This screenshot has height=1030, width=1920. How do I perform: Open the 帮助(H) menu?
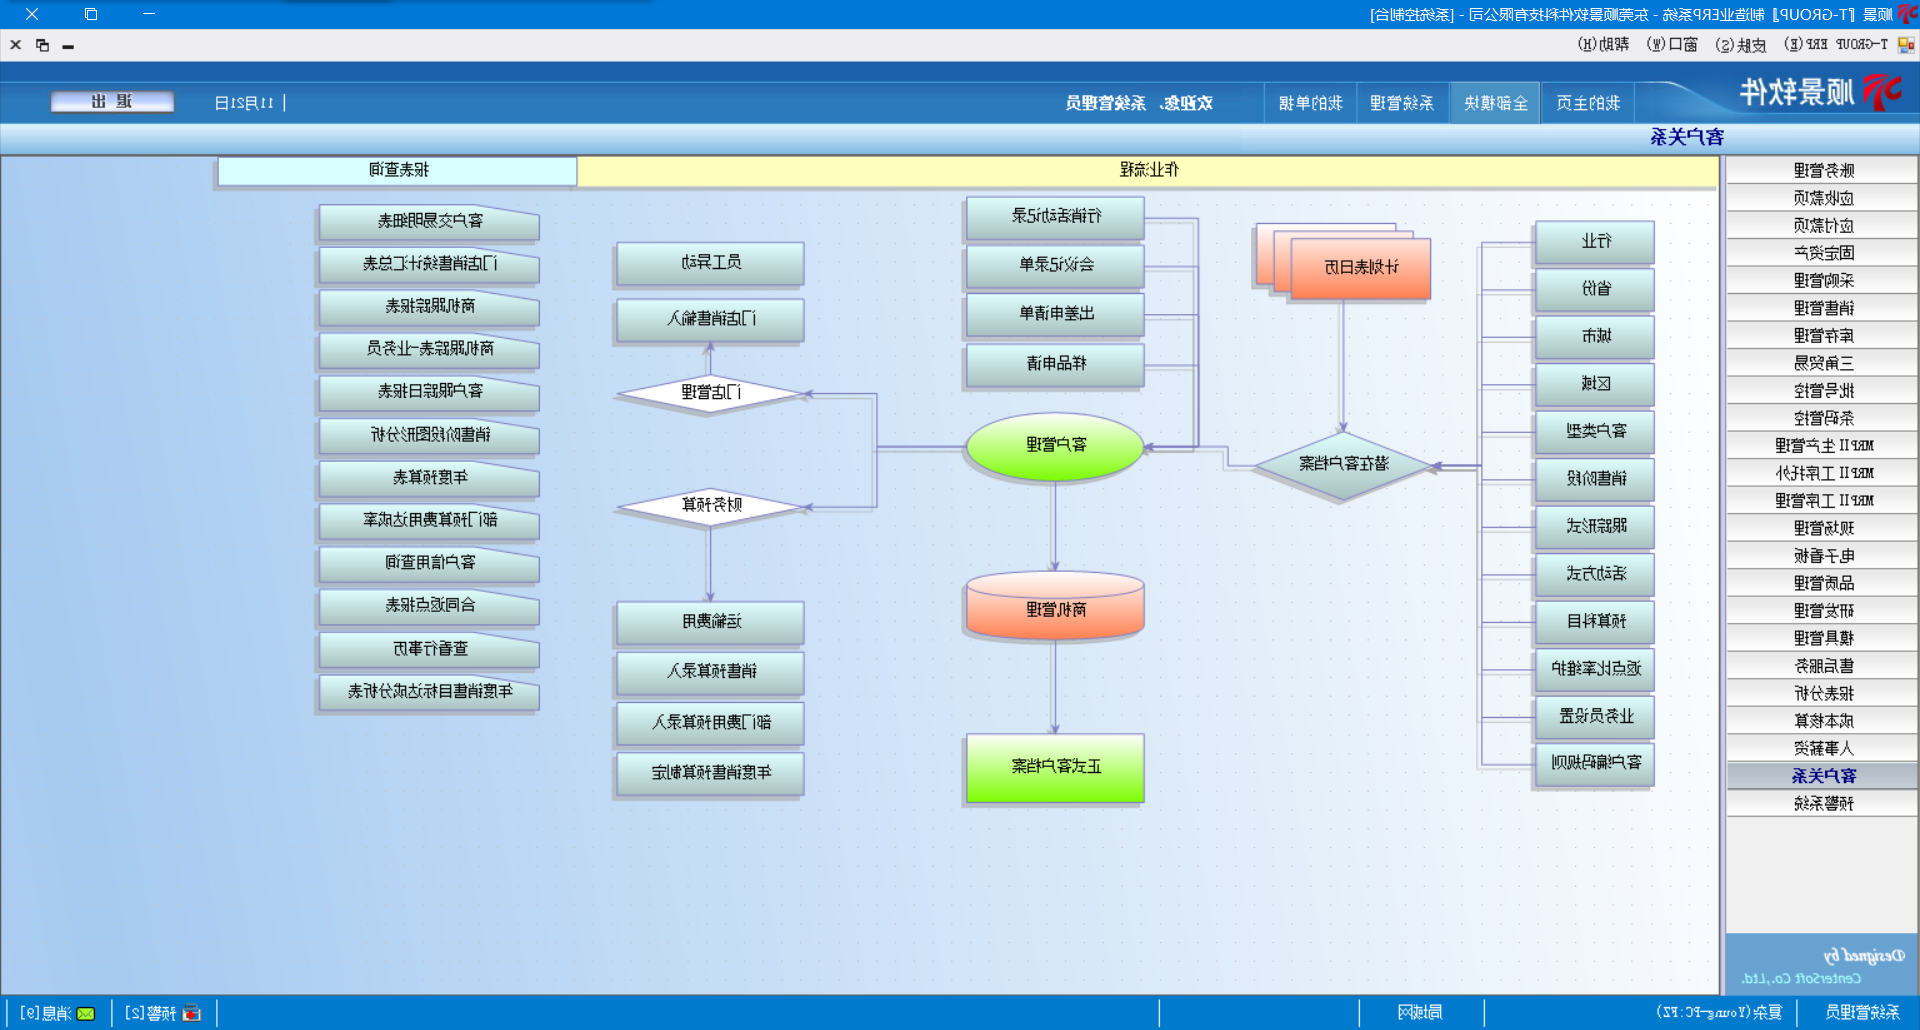(1603, 45)
